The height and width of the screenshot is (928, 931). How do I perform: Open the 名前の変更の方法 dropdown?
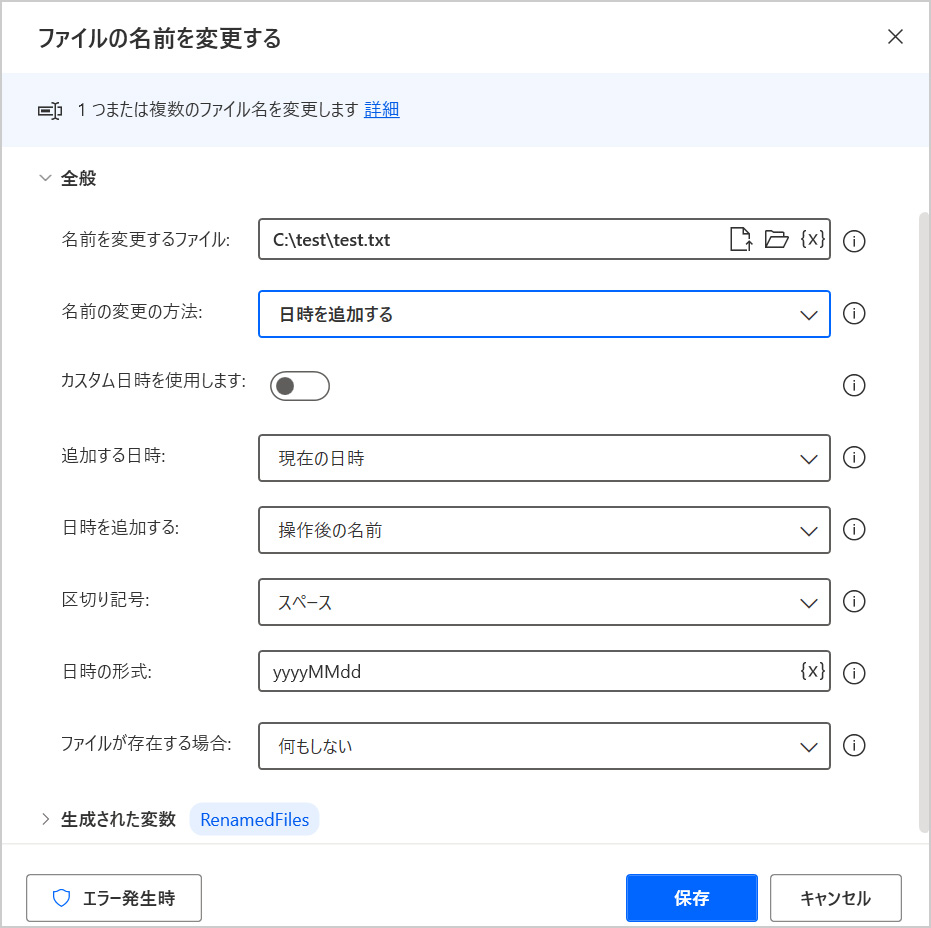coord(544,314)
